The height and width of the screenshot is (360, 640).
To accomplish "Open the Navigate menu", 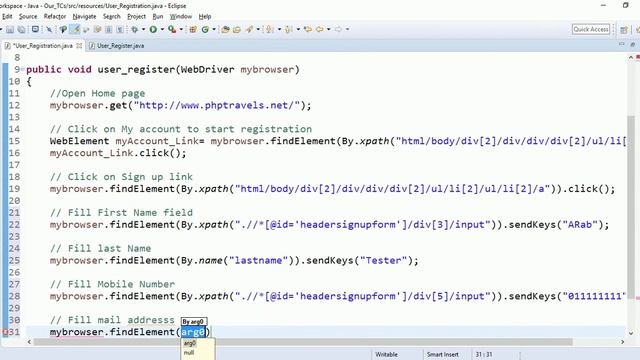I will 84,16.
